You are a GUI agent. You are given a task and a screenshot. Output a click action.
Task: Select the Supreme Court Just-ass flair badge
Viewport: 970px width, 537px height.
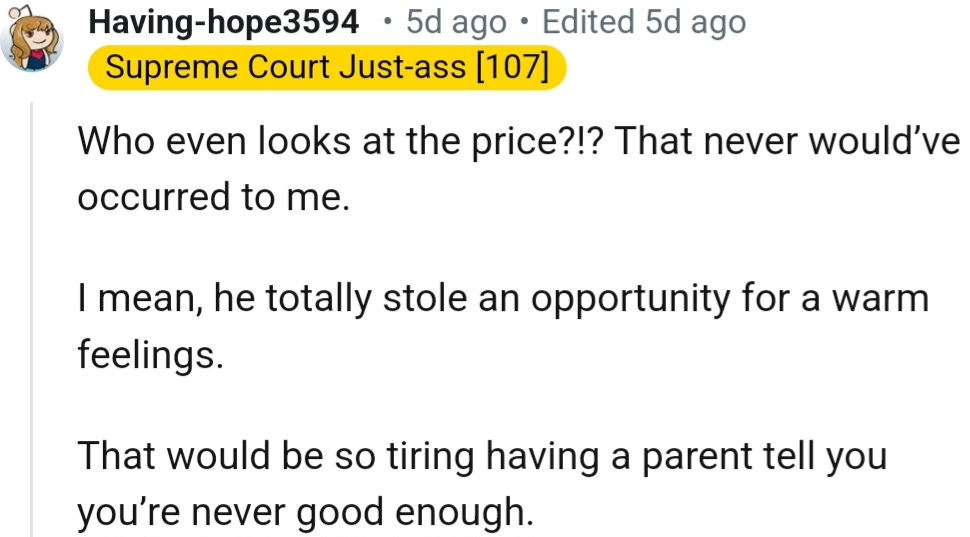(326, 68)
